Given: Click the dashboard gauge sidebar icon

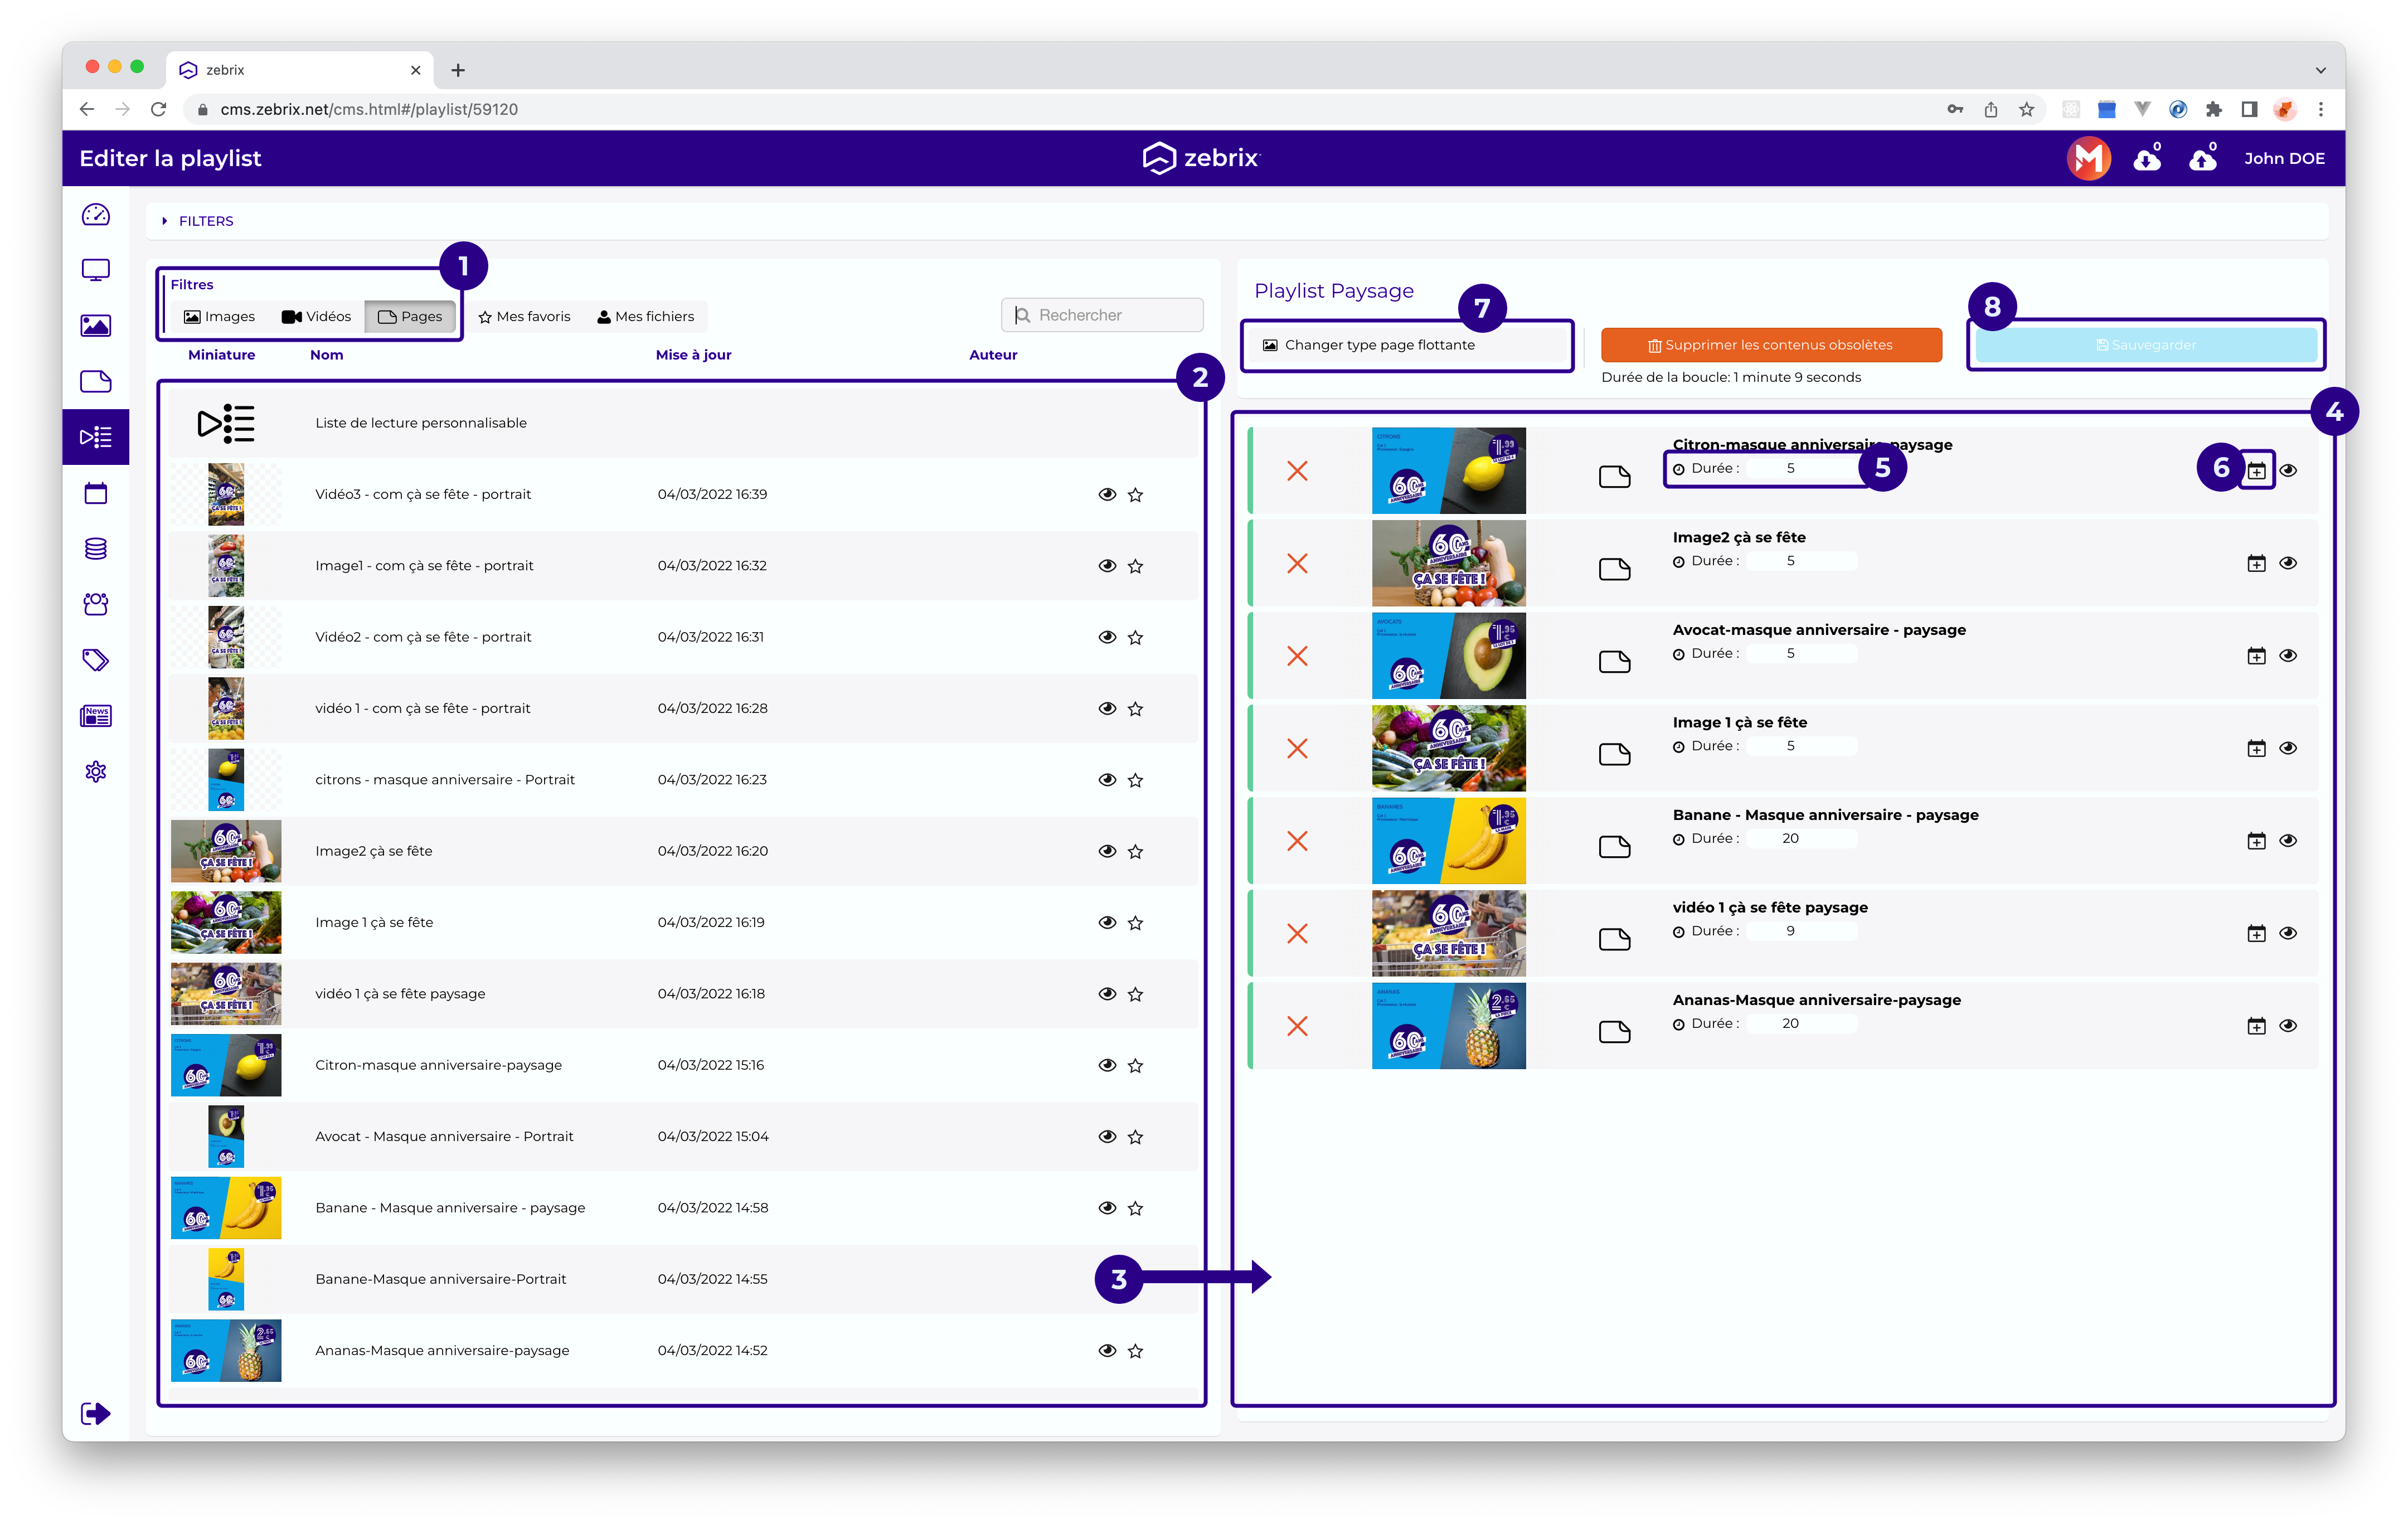Looking at the screenshot, I should 96,215.
